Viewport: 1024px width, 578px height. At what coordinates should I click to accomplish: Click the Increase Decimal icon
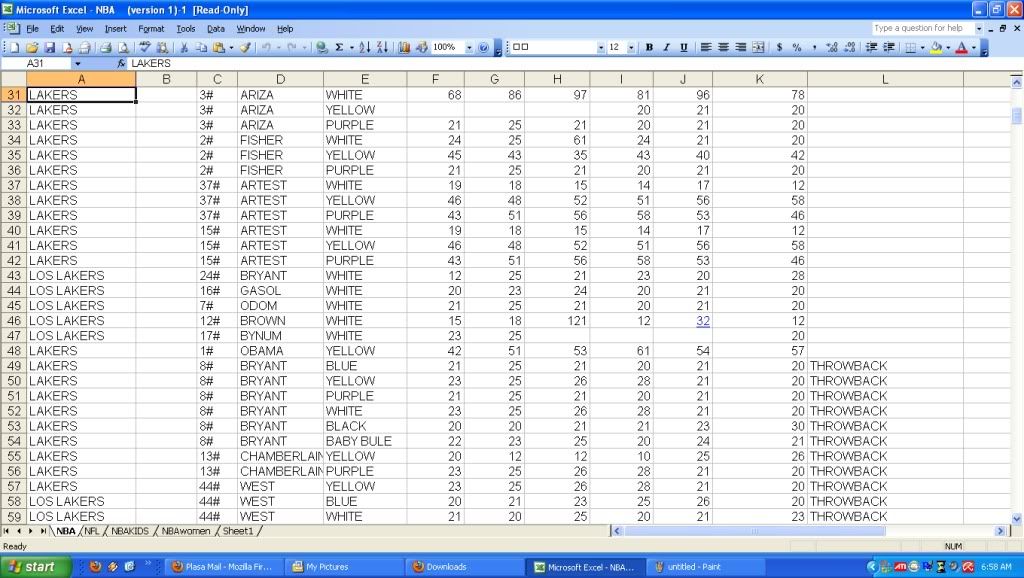coord(831,48)
